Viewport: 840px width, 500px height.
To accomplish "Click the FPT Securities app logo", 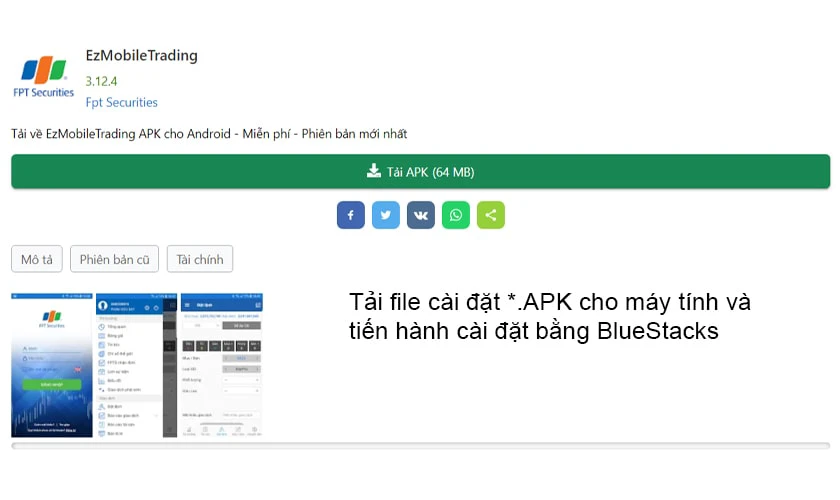I will (43, 77).
